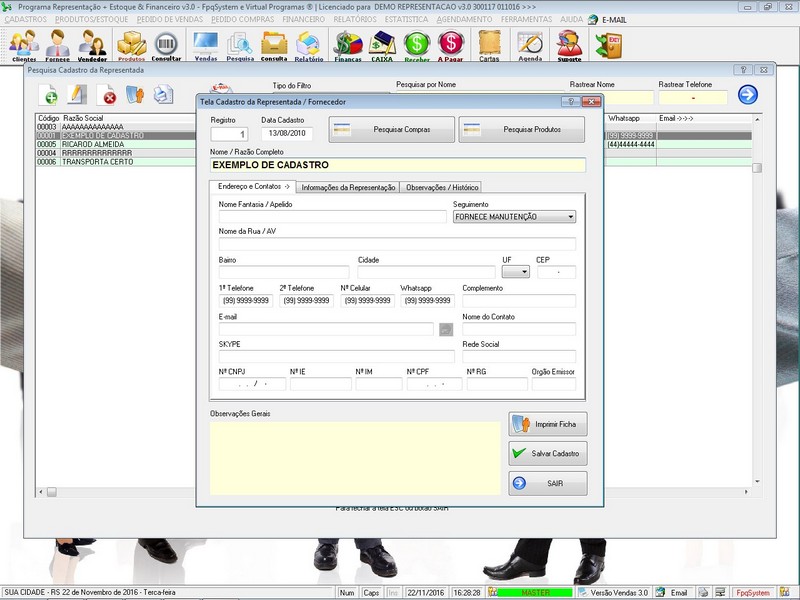Open the UF state dropdown

click(515, 272)
